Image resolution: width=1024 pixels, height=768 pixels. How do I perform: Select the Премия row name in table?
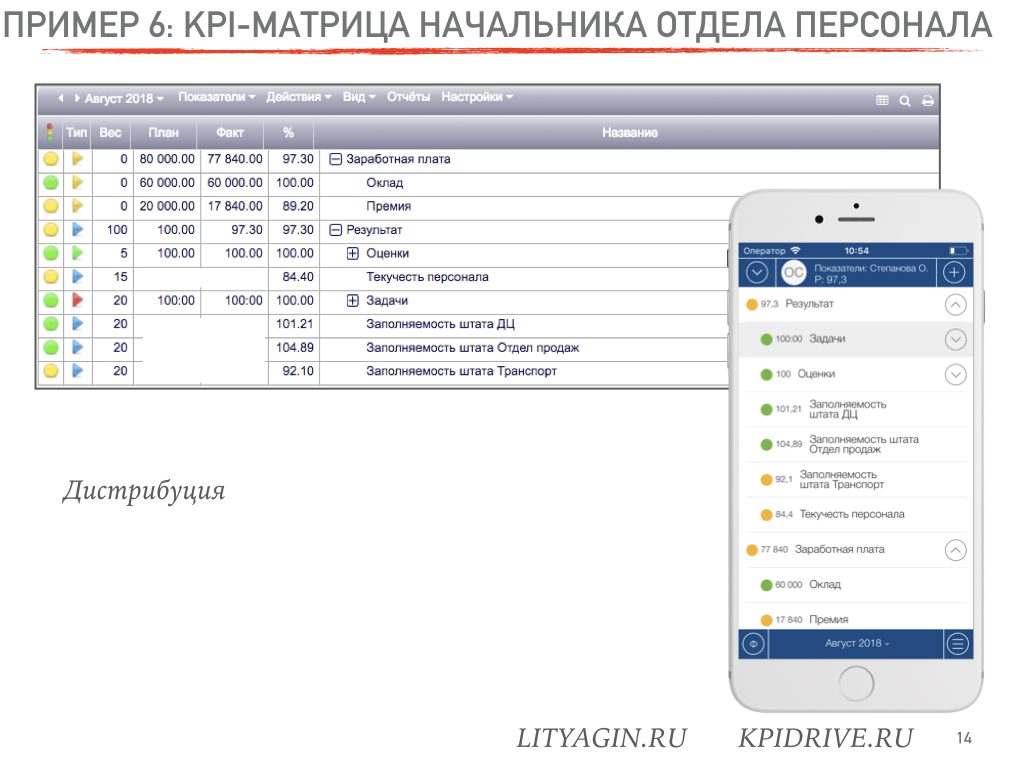point(389,206)
